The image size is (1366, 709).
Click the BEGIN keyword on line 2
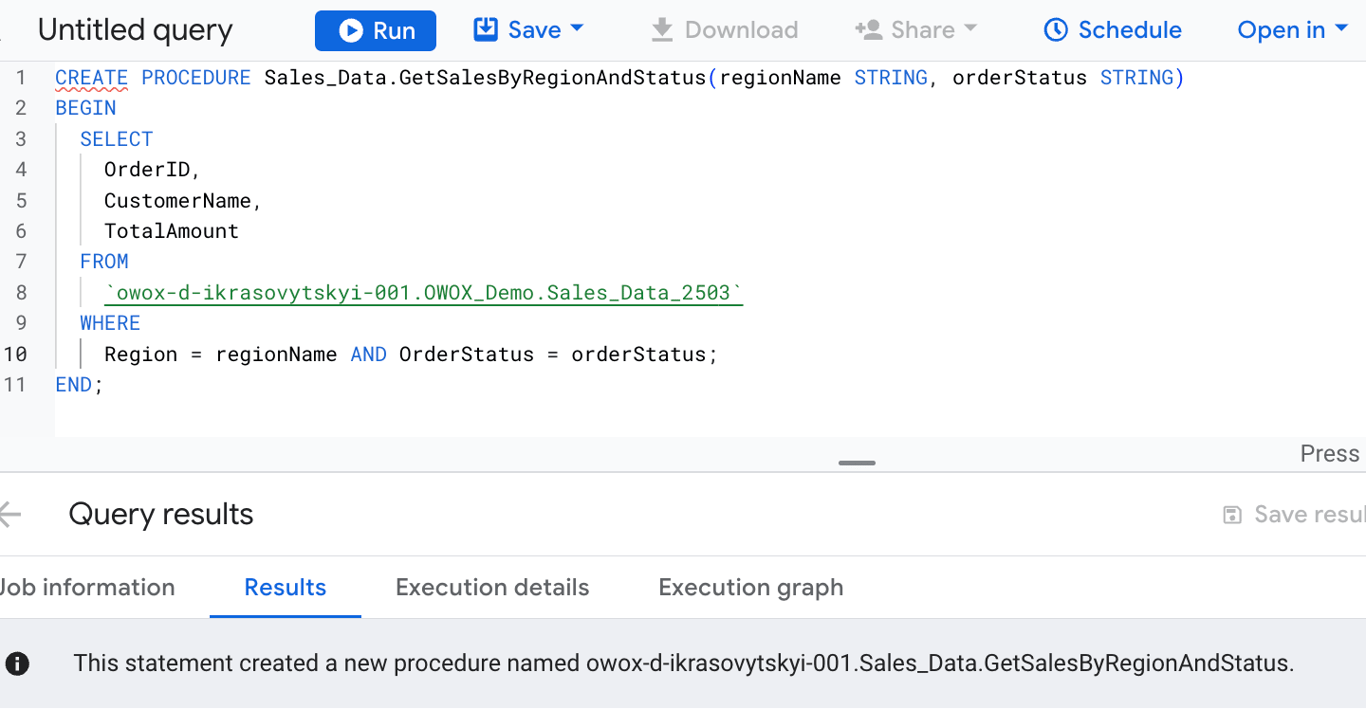coord(85,108)
